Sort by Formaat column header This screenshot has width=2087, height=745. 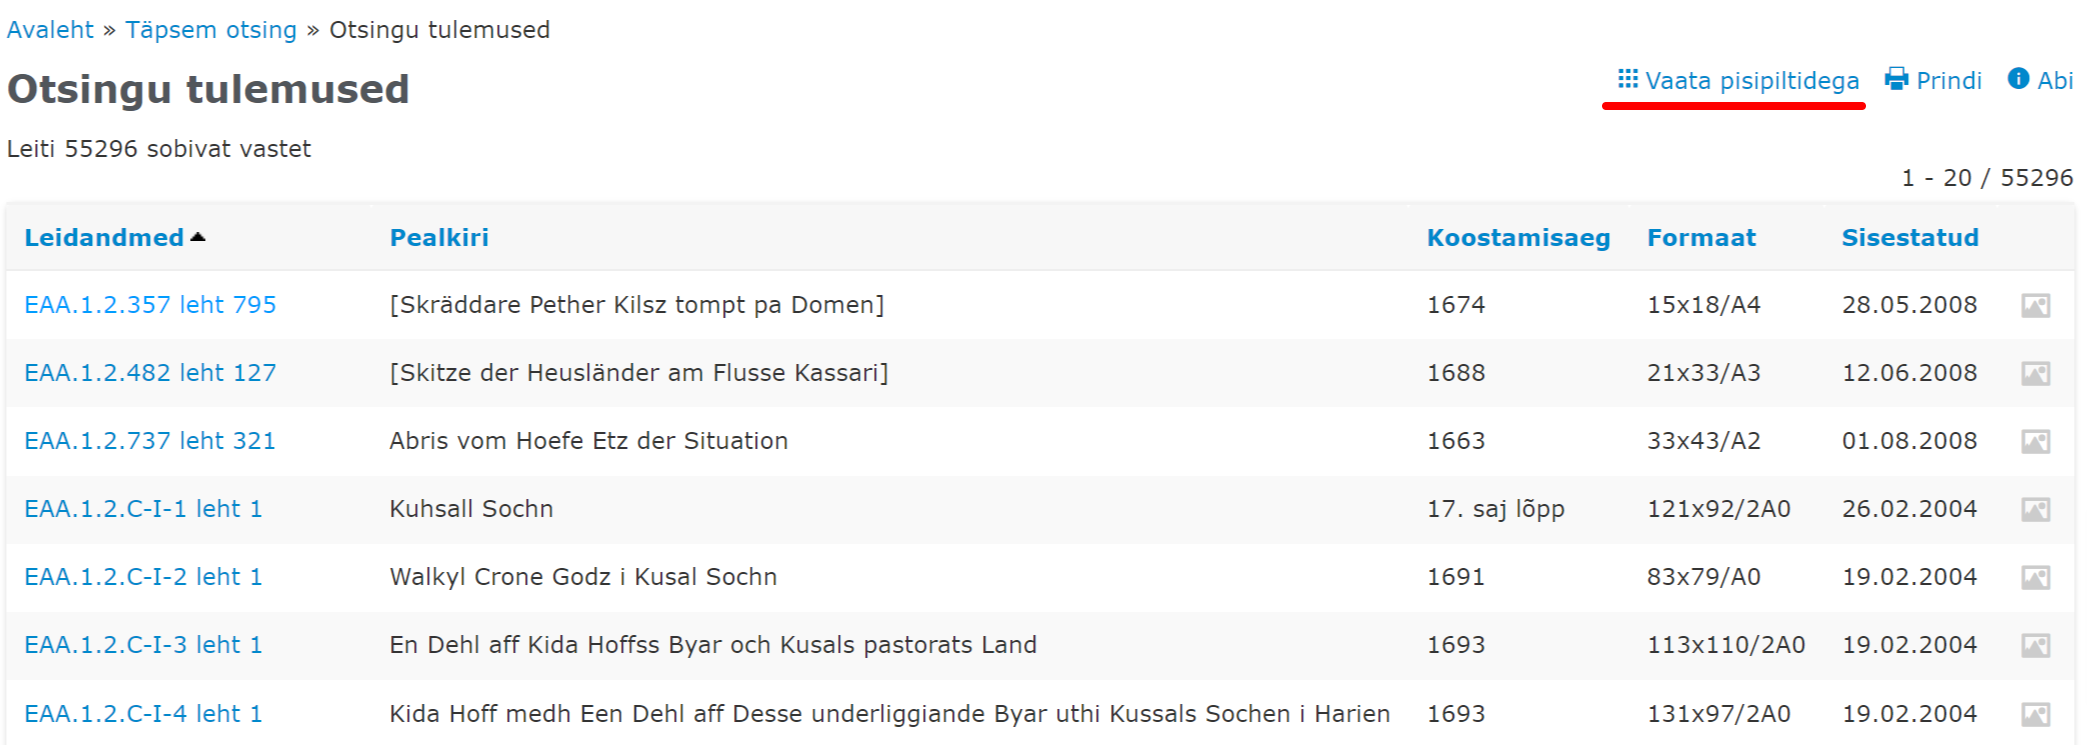click(1701, 238)
